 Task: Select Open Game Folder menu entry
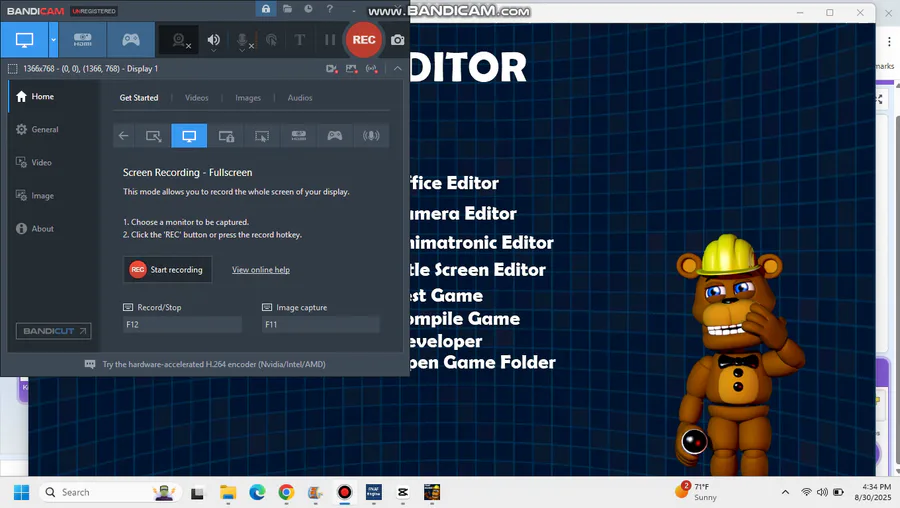point(483,363)
